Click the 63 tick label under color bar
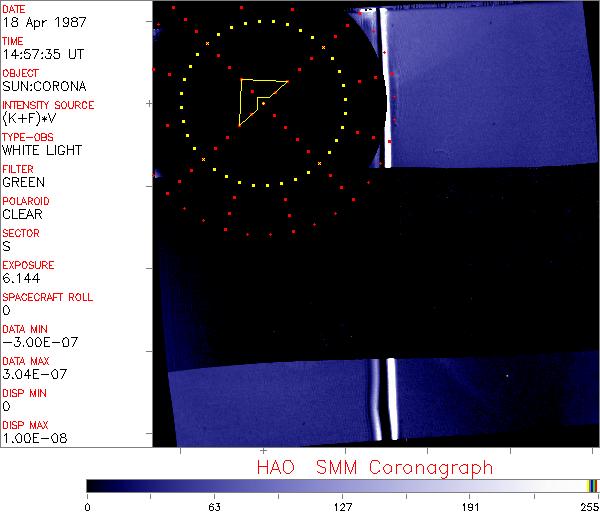 [x=214, y=505]
